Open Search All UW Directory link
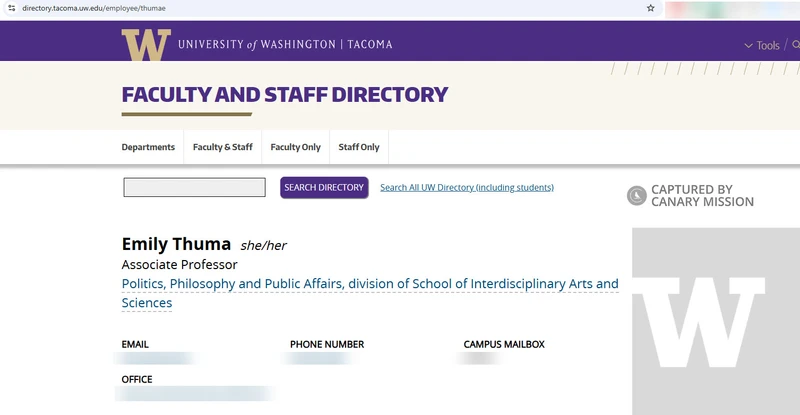Viewport: 800px width, 415px height. (x=466, y=187)
